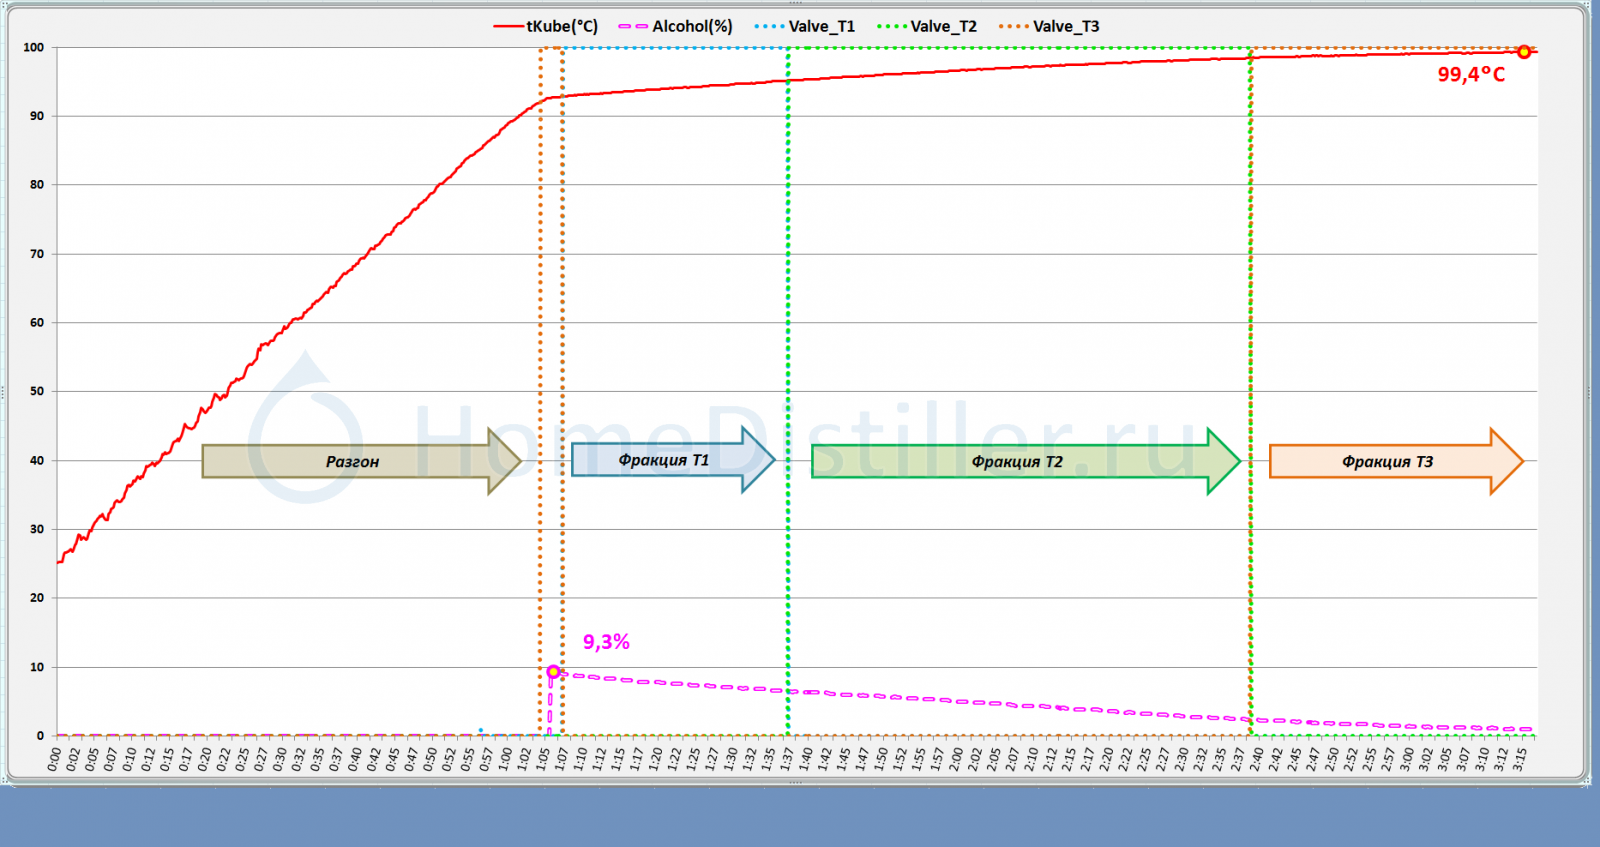The width and height of the screenshot is (1600, 847).
Task: Select the green Фракция T2 arrow
Action: pos(1017,461)
